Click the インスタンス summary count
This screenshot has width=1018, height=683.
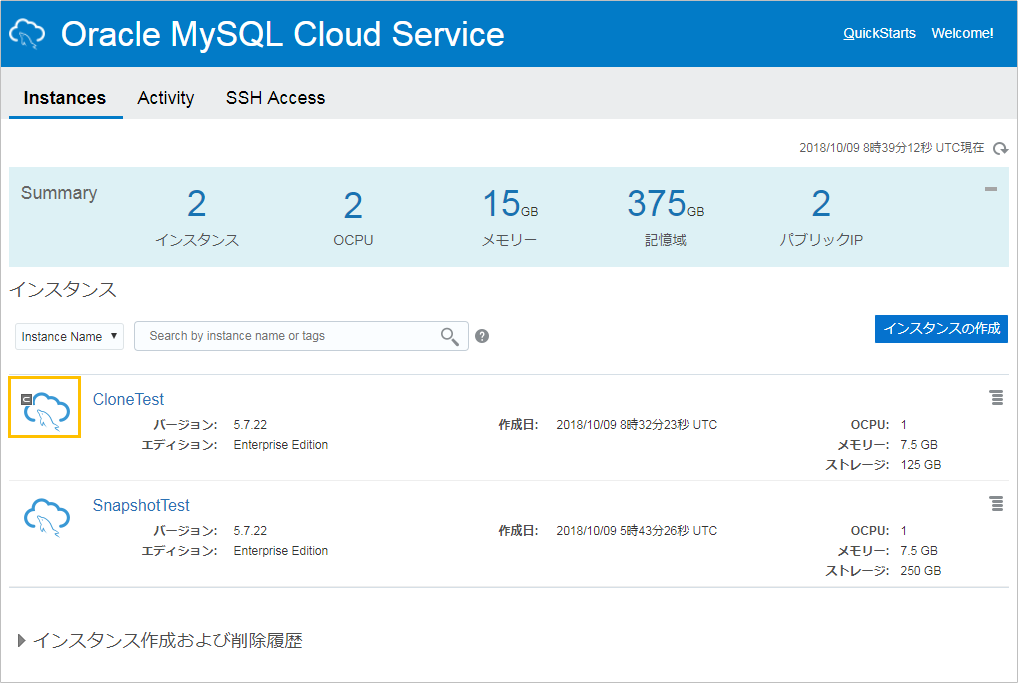tap(197, 205)
